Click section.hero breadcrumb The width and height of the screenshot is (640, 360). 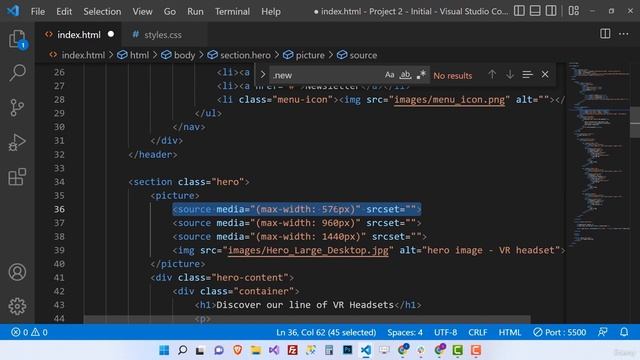245,55
